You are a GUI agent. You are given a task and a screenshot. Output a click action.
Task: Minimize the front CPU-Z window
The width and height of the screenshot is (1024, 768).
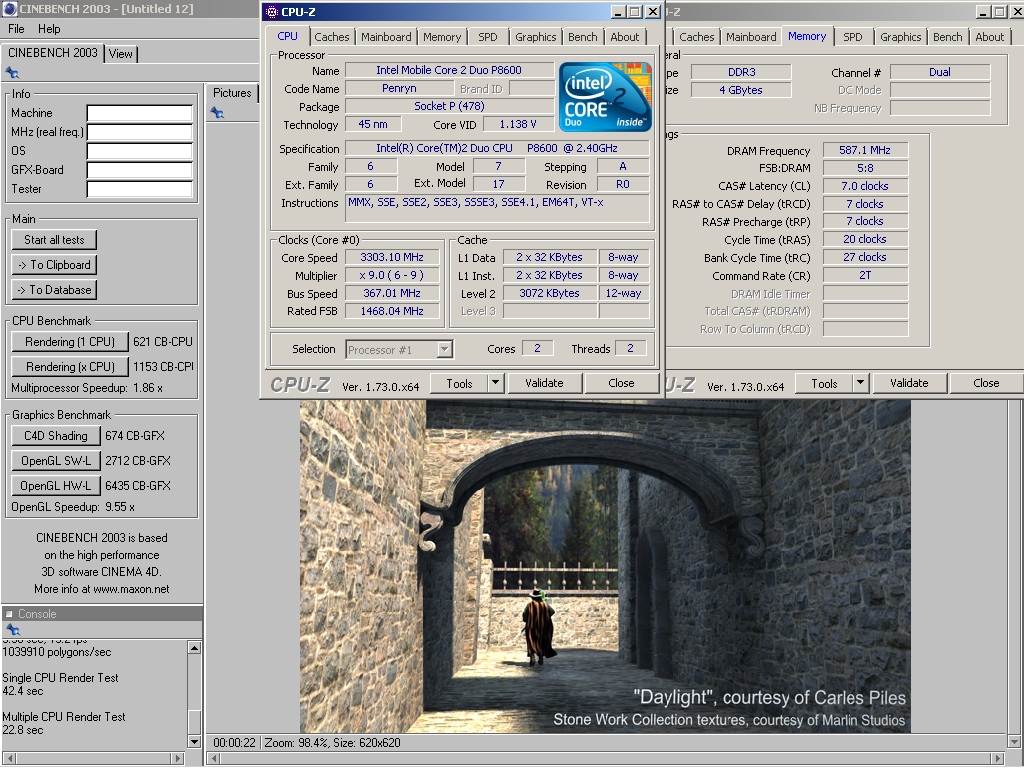click(618, 12)
